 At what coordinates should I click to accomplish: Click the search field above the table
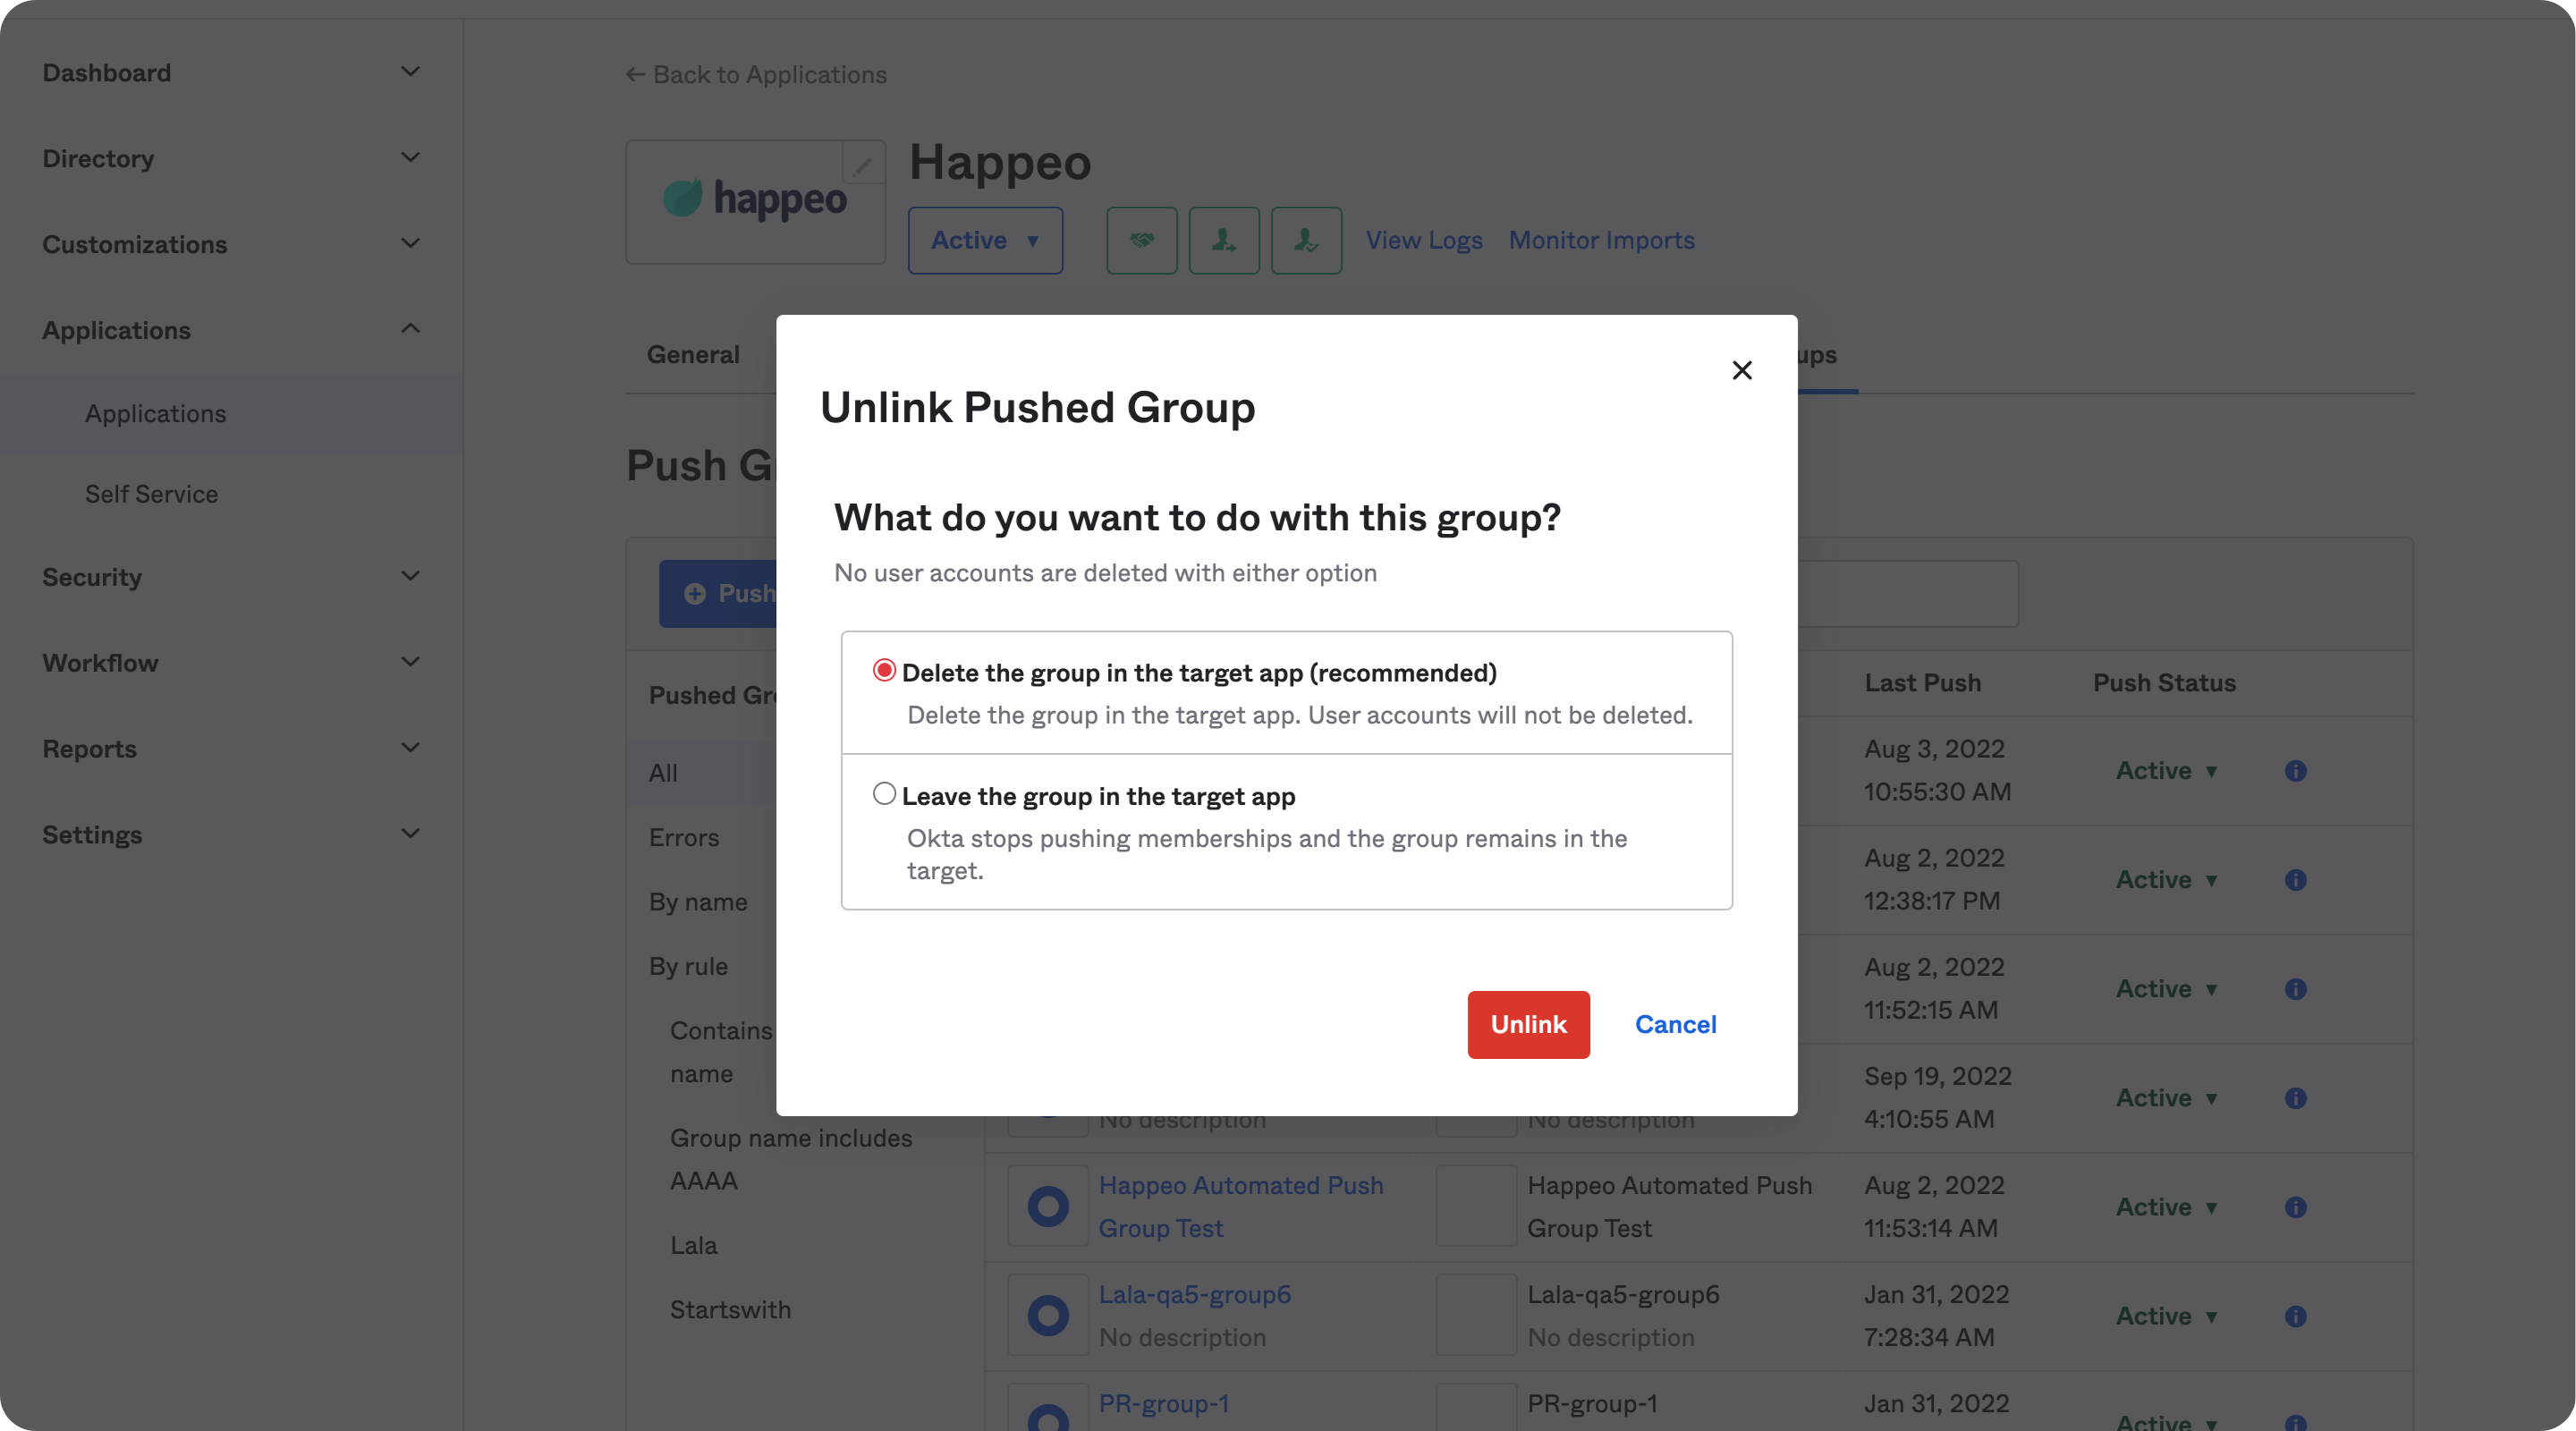pos(1908,594)
